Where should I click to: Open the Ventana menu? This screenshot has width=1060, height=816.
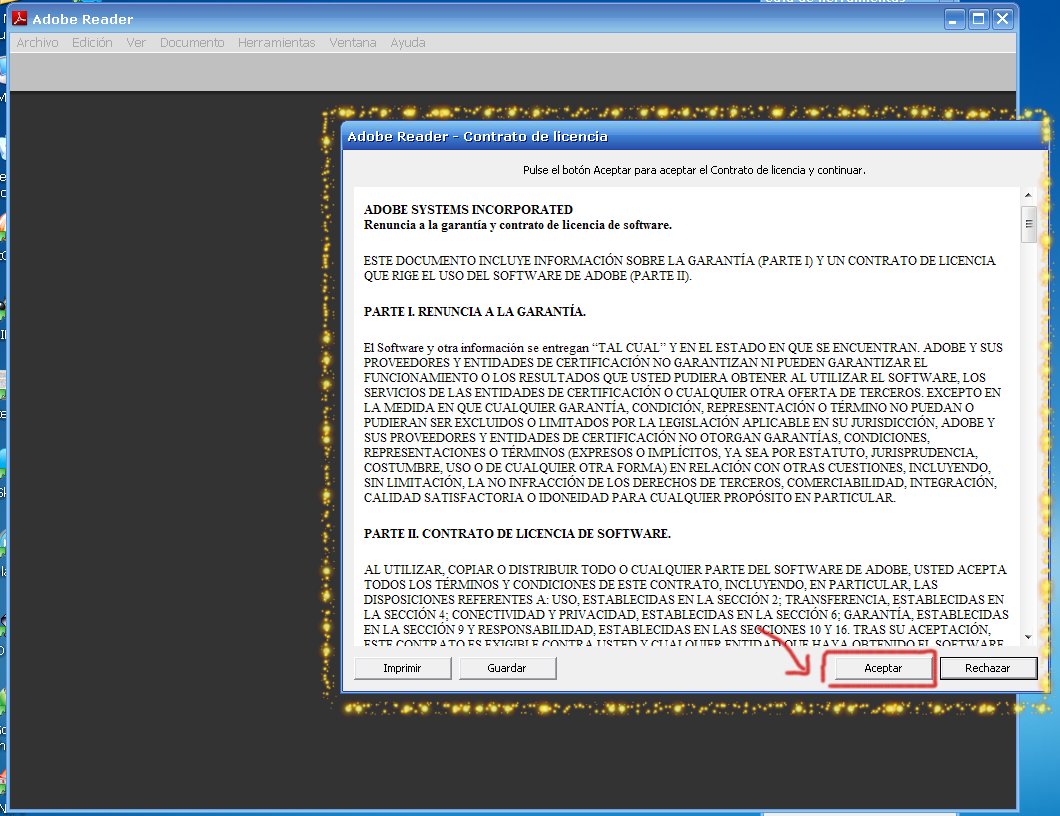[353, 43]
